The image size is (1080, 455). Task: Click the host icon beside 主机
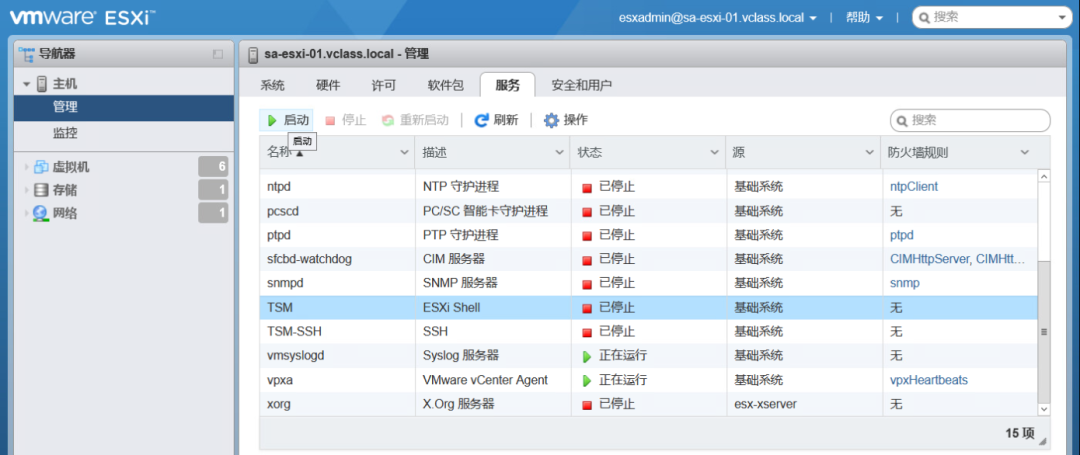click(42, 84)
